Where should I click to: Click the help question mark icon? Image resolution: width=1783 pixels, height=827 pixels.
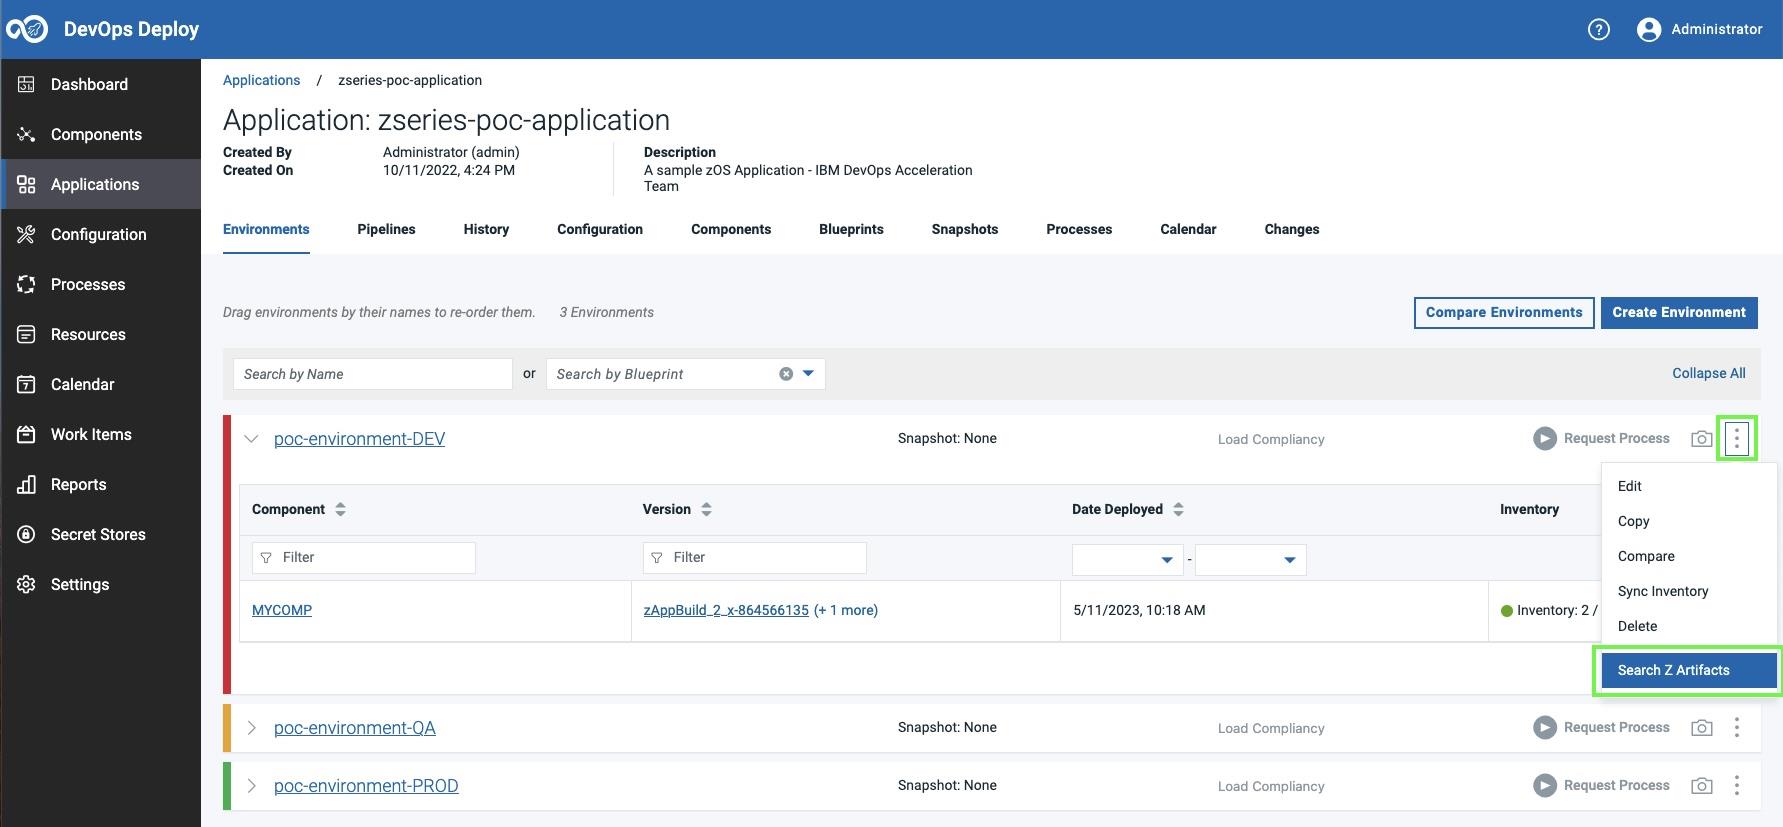click(x=1598, y=30)
